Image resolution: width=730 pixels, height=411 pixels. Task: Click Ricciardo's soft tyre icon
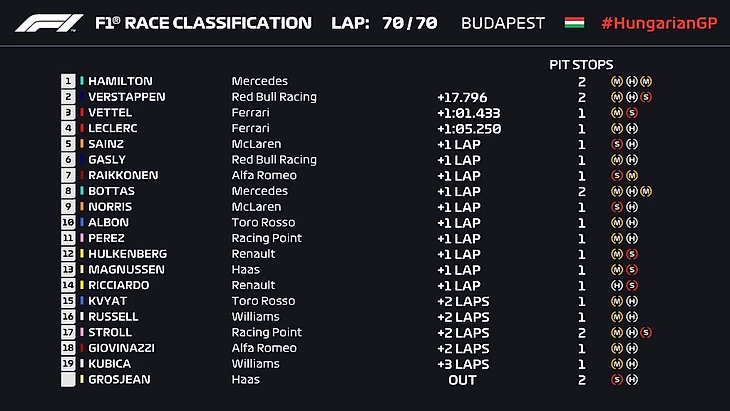[x=633, y=285]
